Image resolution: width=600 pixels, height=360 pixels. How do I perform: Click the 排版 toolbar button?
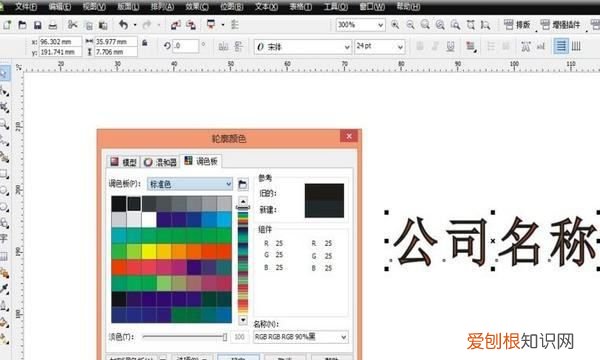[517, 25]
